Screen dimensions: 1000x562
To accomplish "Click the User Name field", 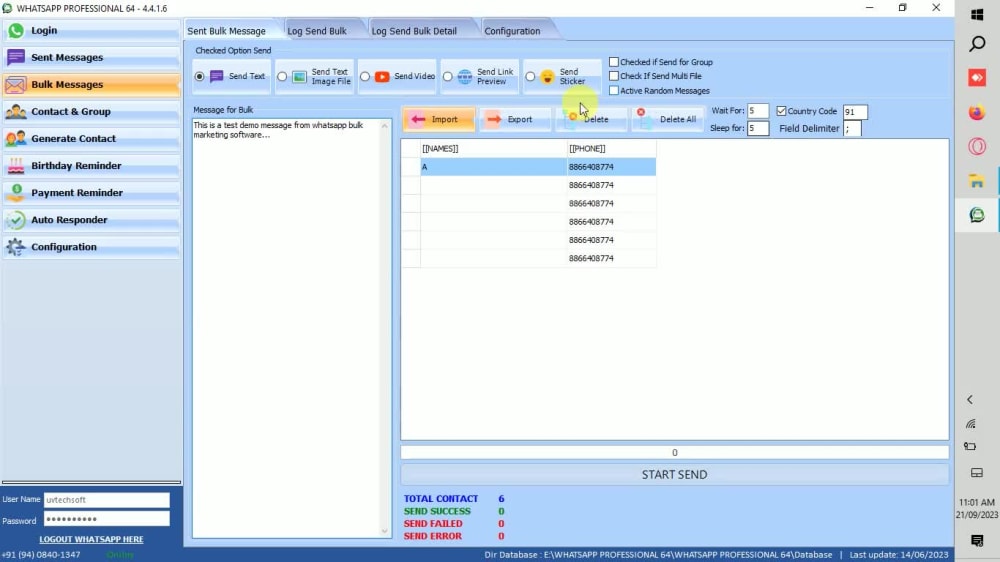I will (x=107, y=500).
